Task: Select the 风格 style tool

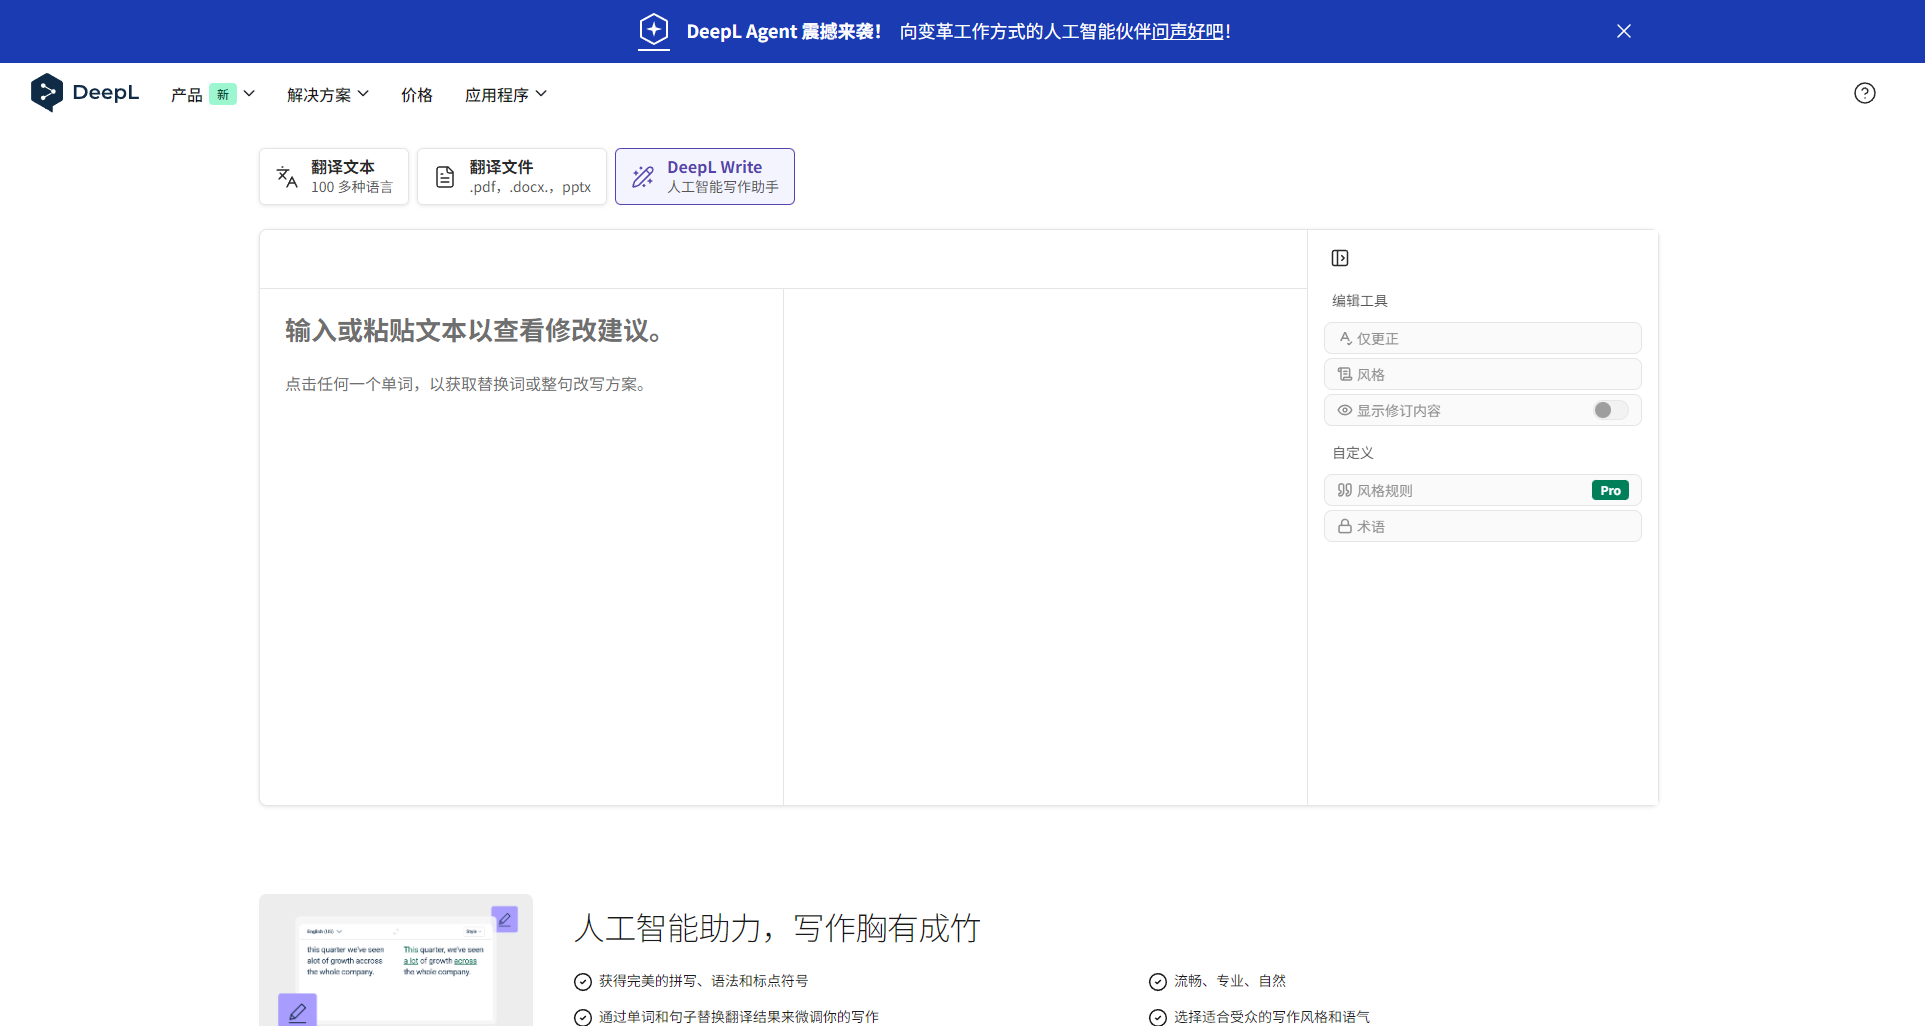Action: tap(1481, 373)
